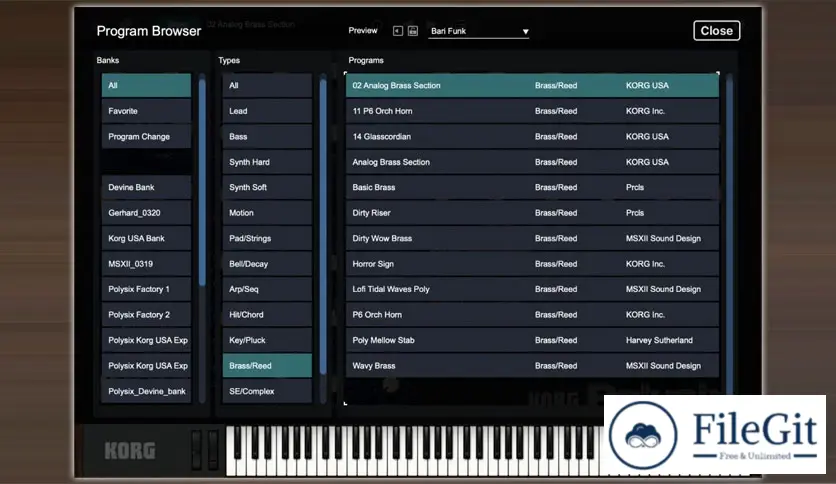836x484 pixels.
Task: Click the highlighted Brass/Reed type
Action: 267,366
